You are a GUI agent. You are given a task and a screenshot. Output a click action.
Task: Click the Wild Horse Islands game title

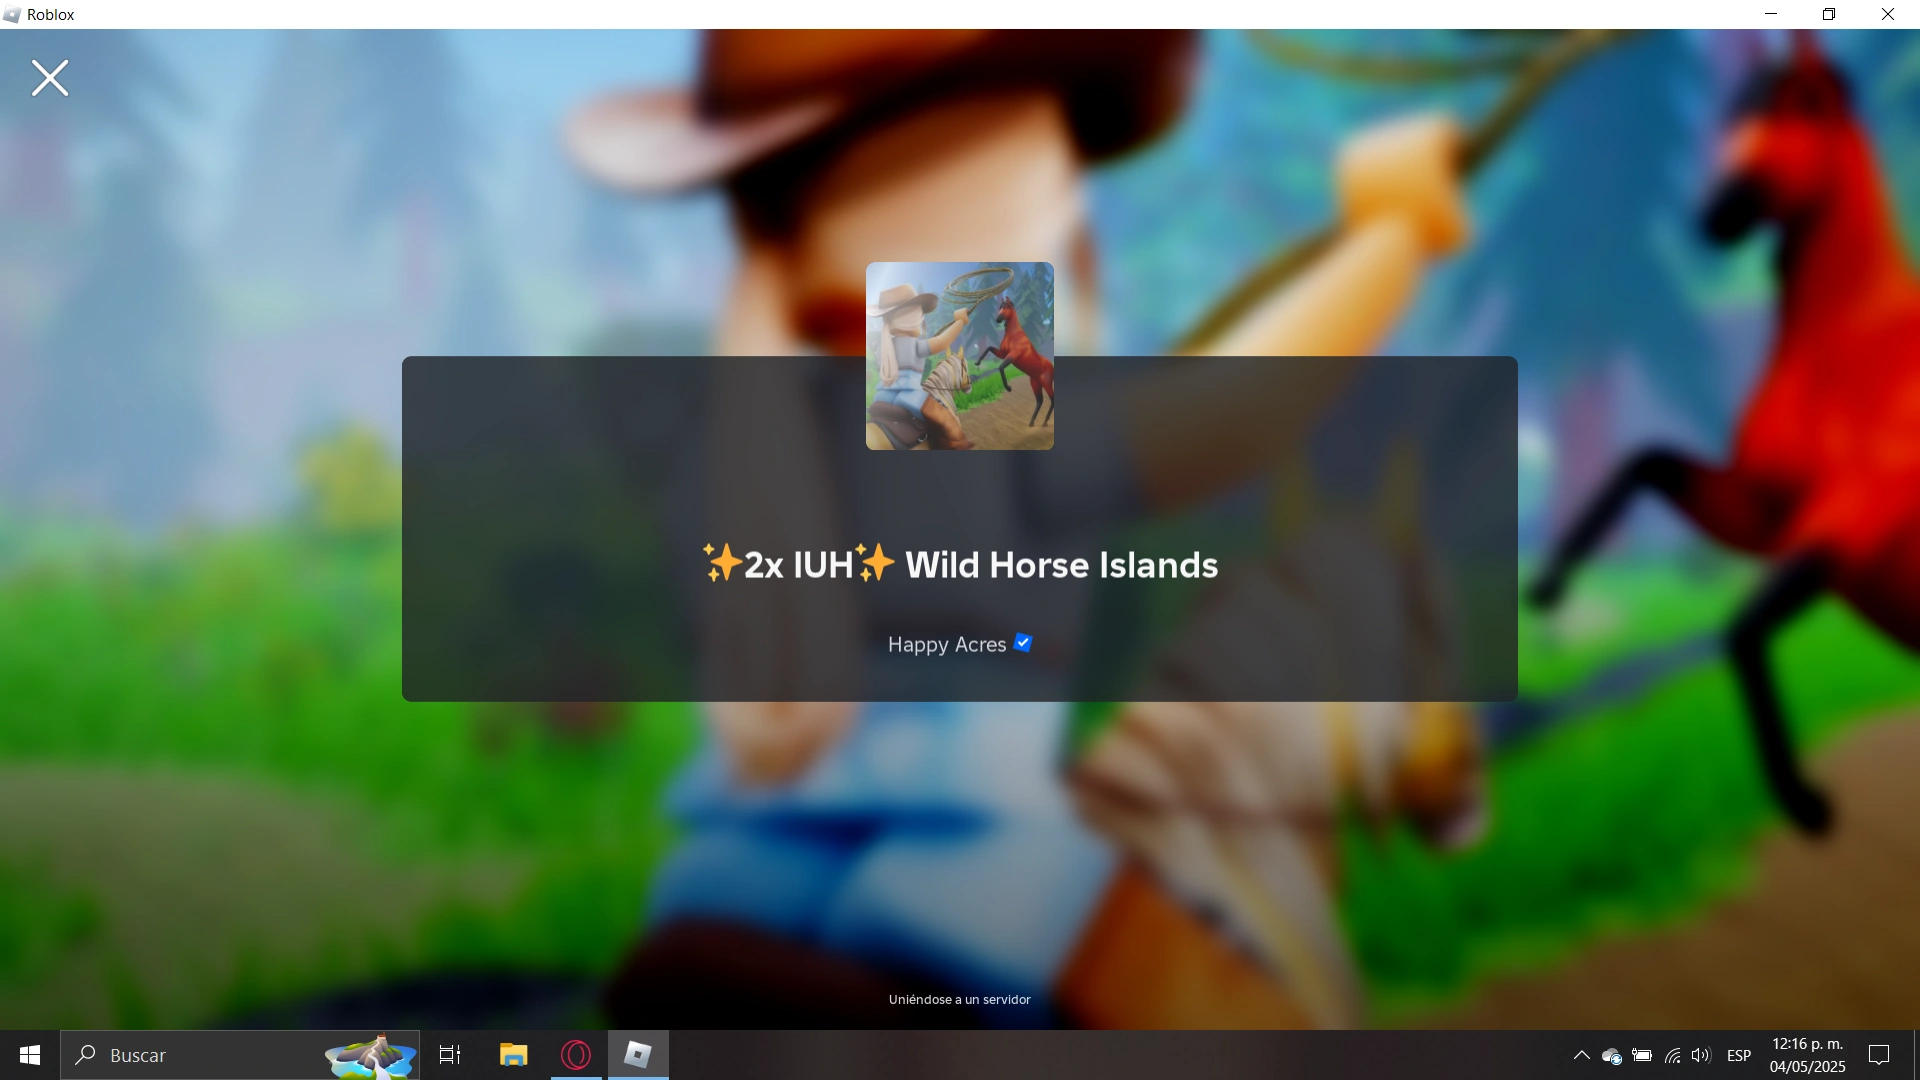tap(960, 565)
